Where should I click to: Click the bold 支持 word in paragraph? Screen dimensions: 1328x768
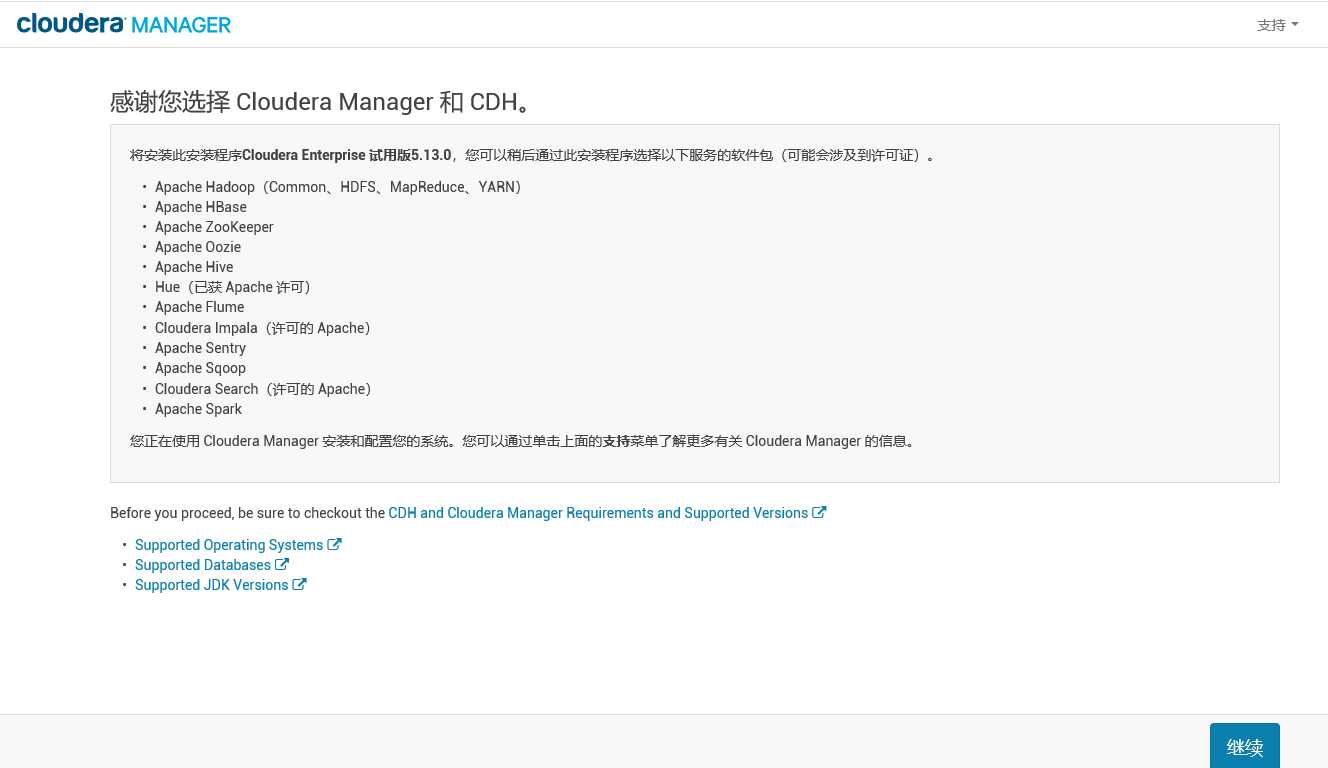(x=616, y=441)
